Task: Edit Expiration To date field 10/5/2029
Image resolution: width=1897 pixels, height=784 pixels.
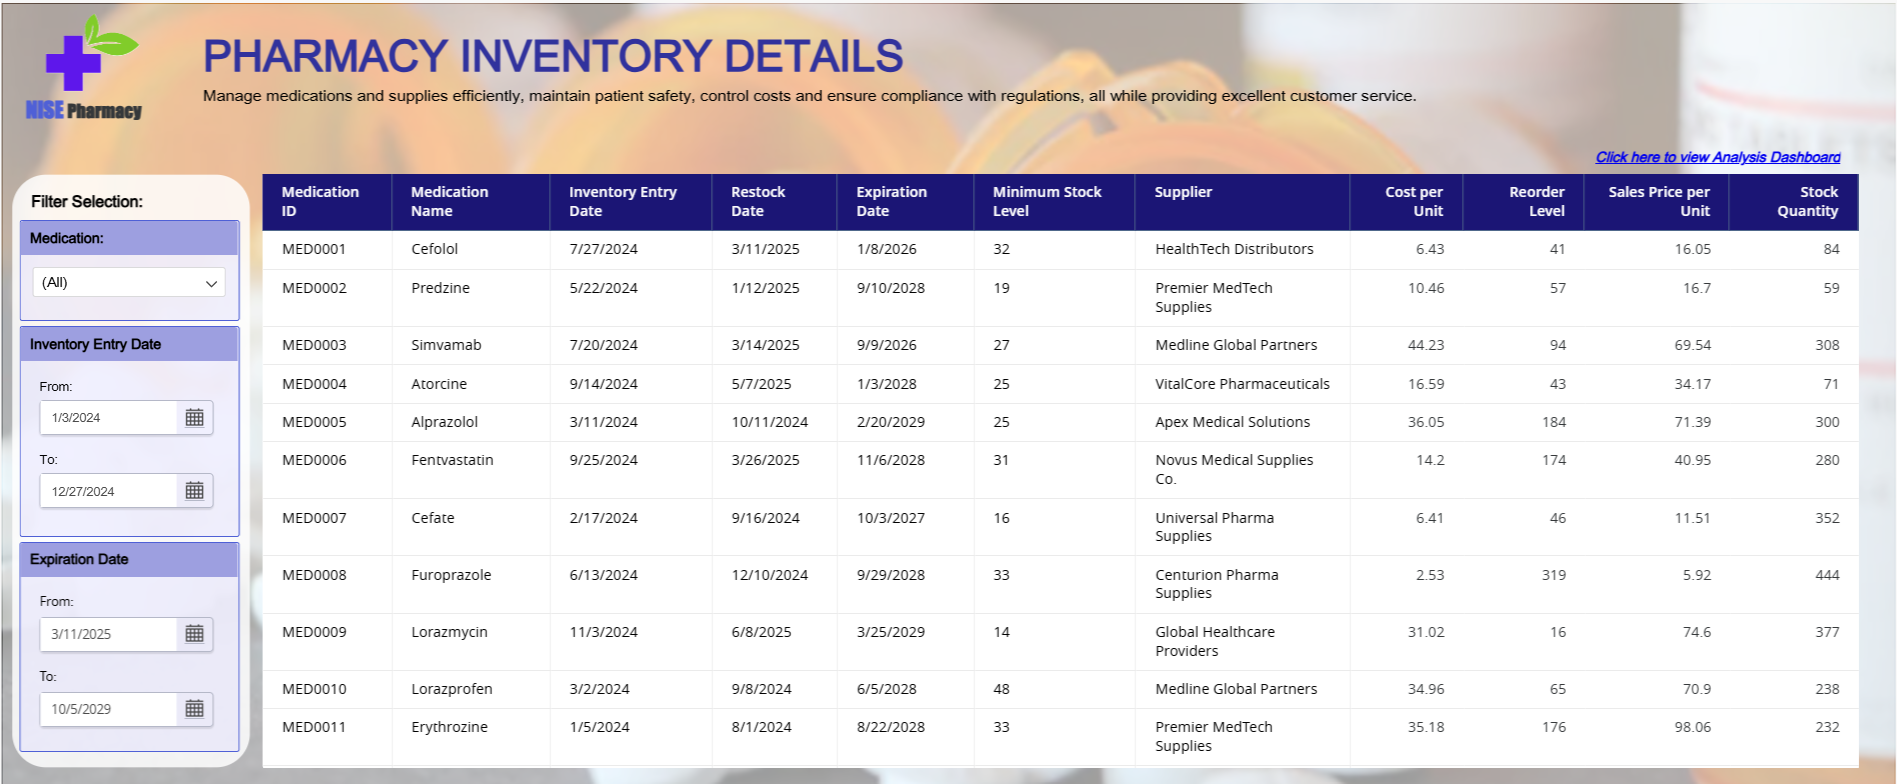Action: [108, 709]
